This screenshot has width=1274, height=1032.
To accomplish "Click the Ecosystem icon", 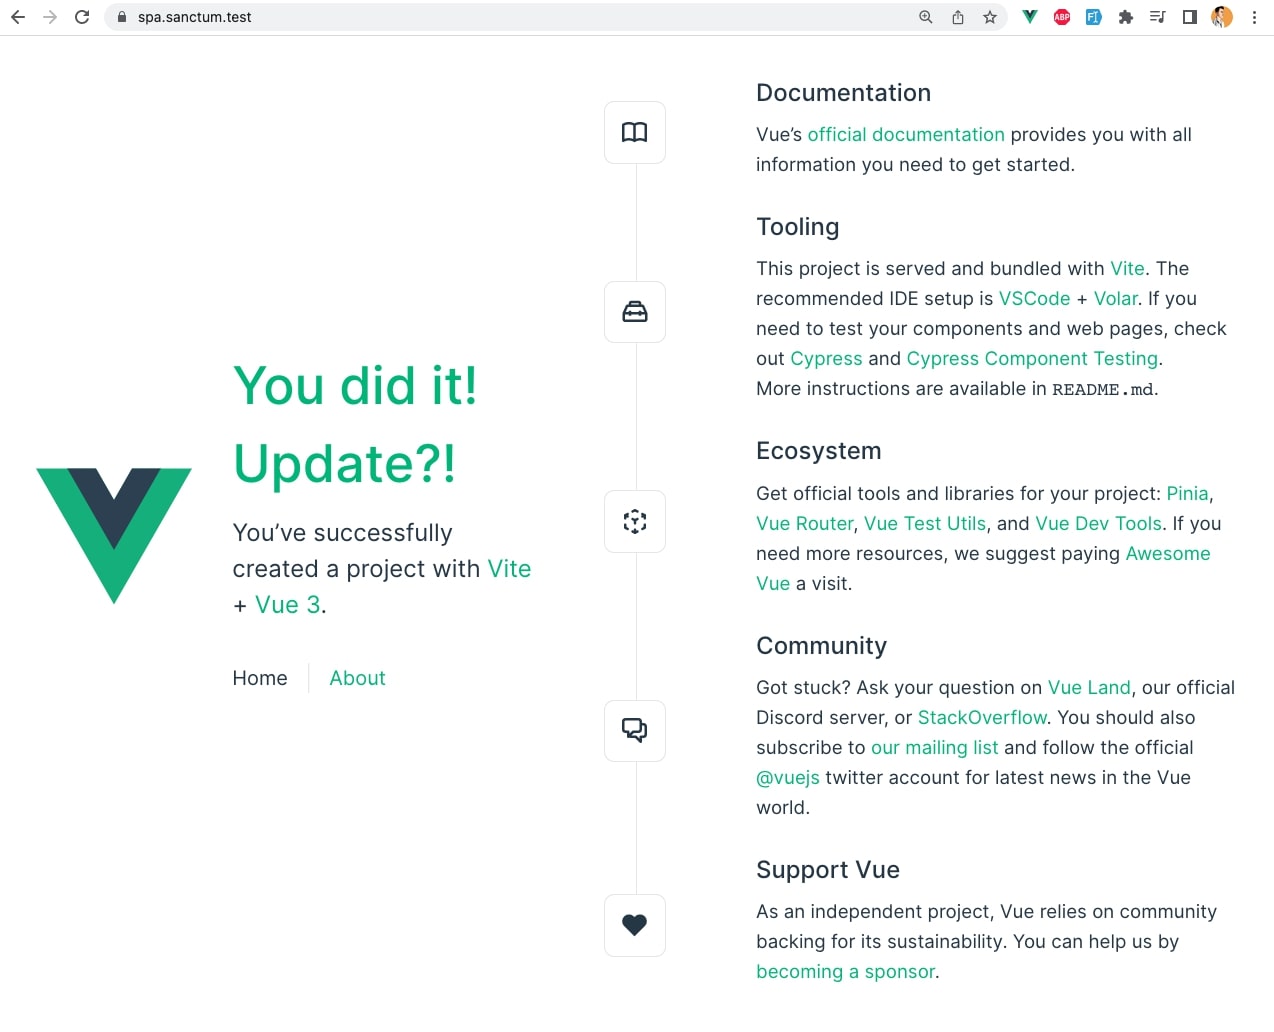I will (635, 521).
